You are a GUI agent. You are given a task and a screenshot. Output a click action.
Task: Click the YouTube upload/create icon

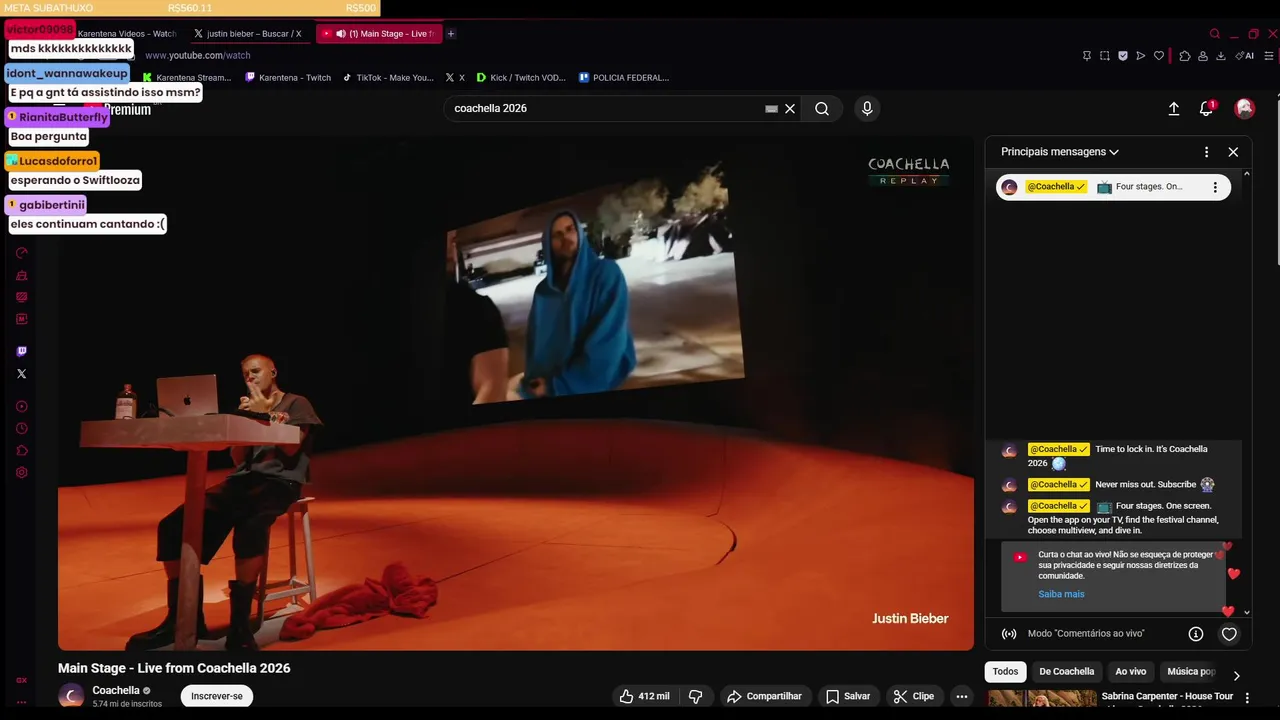(1174, 108)
